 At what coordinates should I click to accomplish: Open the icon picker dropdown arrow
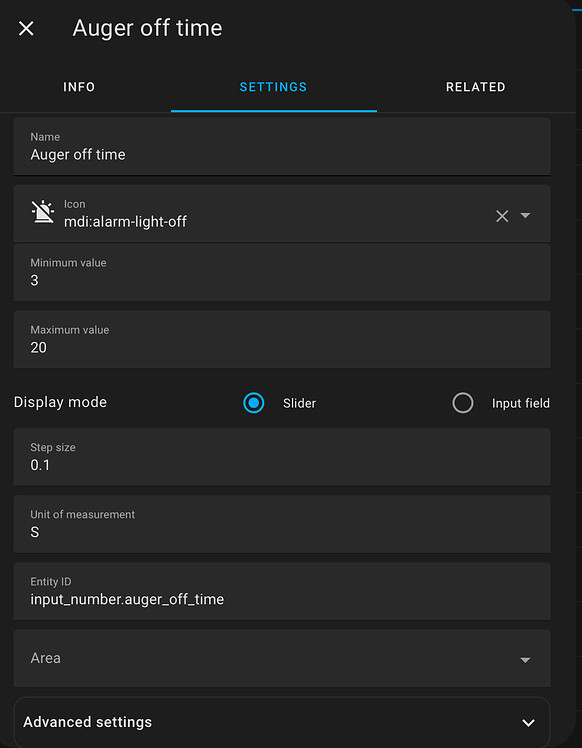tap(525, 216)
